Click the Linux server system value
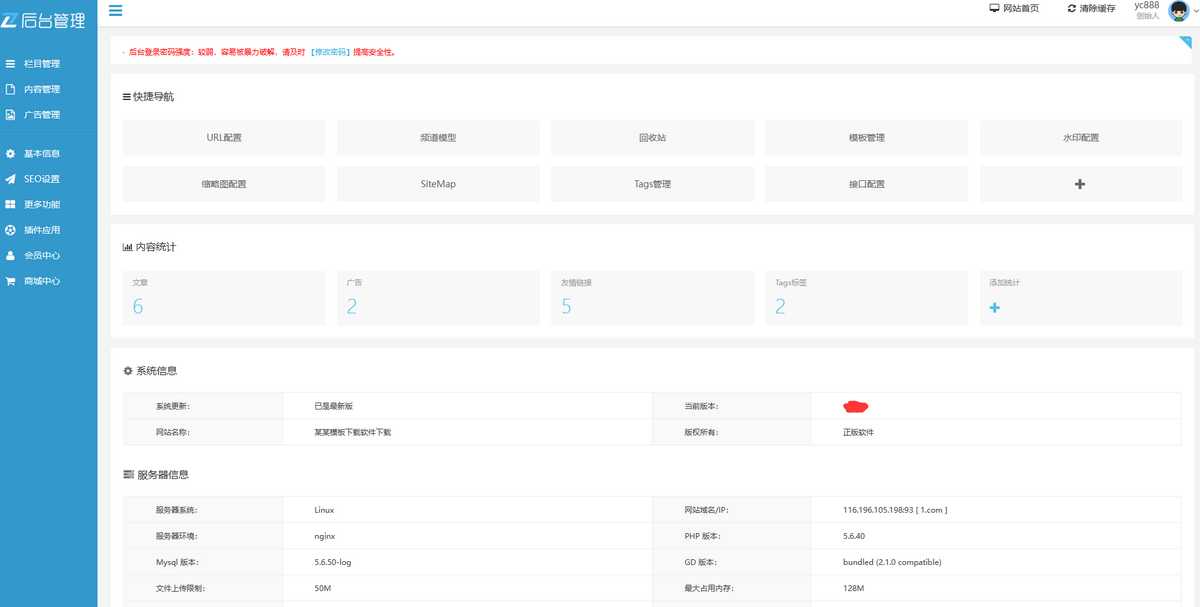The width and height of the screenshot is (1200, 607). click(324, 510)
